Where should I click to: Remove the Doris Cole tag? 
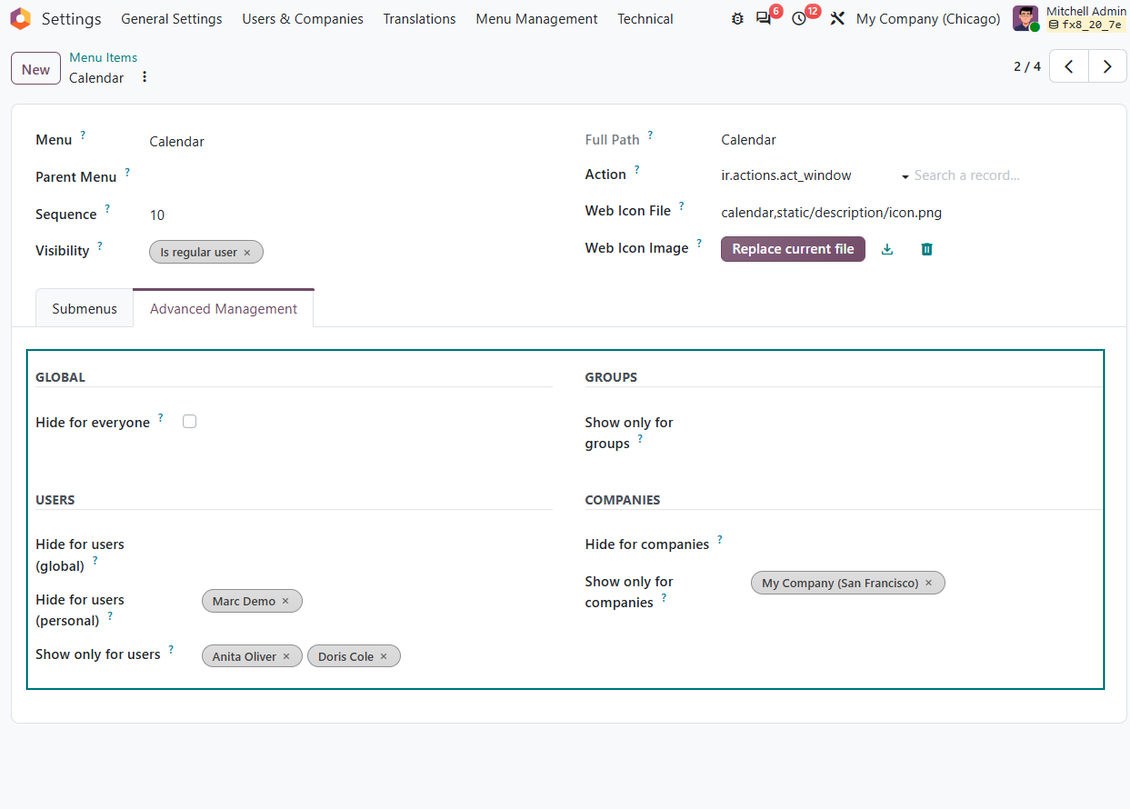(x=383, y=657)
